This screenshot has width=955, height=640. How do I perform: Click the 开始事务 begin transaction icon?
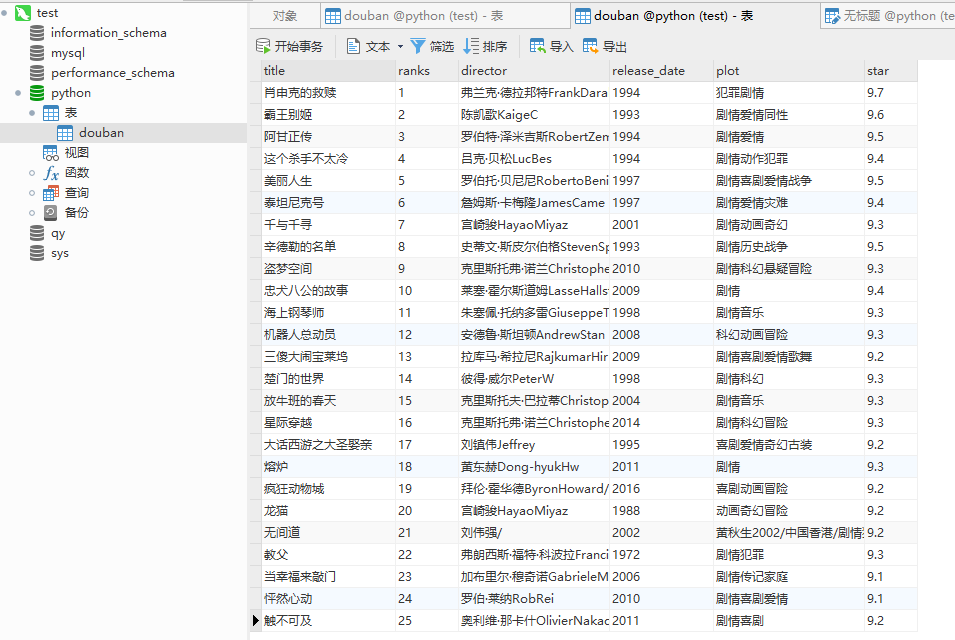[x=264, y=46]
